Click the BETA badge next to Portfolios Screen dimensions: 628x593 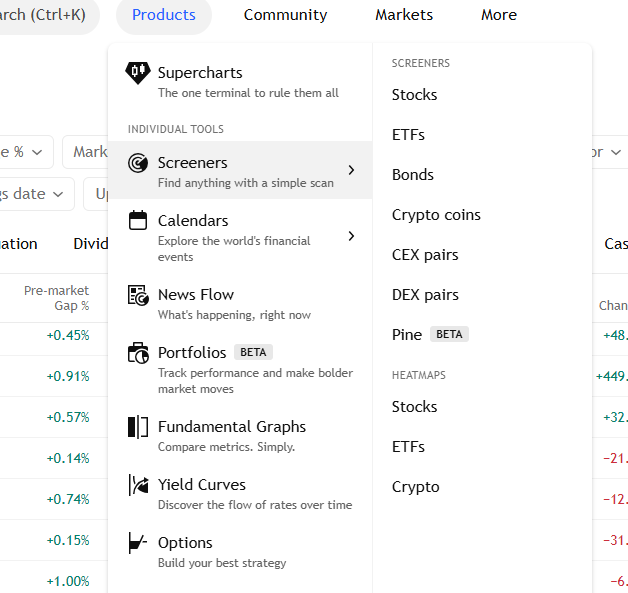253,352
